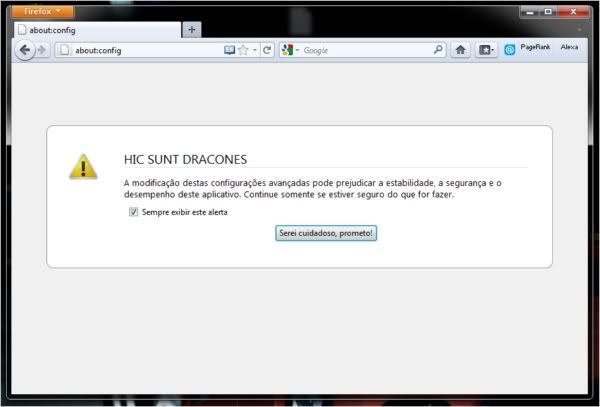This screenshot has height=407, width=600.
Task: Open a new tab with the plus button
Action: tap(192, 29)
